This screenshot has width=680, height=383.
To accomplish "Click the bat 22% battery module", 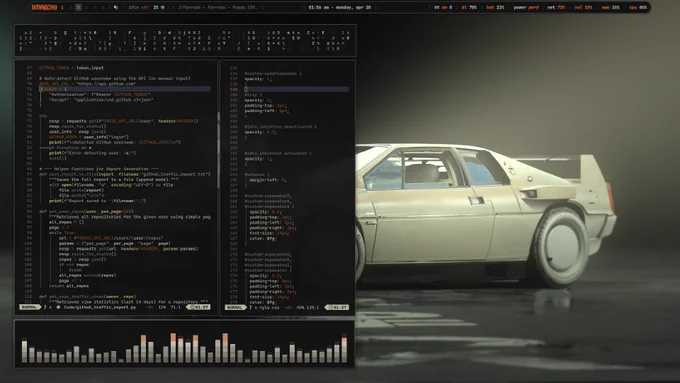I will point(495,7).
